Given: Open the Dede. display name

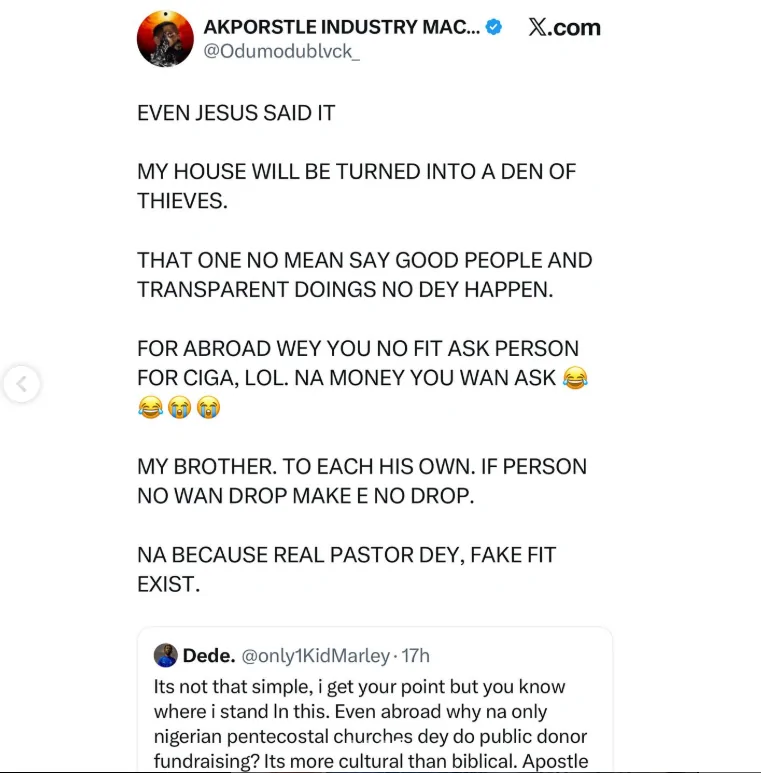Looking at the screenshot, I should click(209, 656).
